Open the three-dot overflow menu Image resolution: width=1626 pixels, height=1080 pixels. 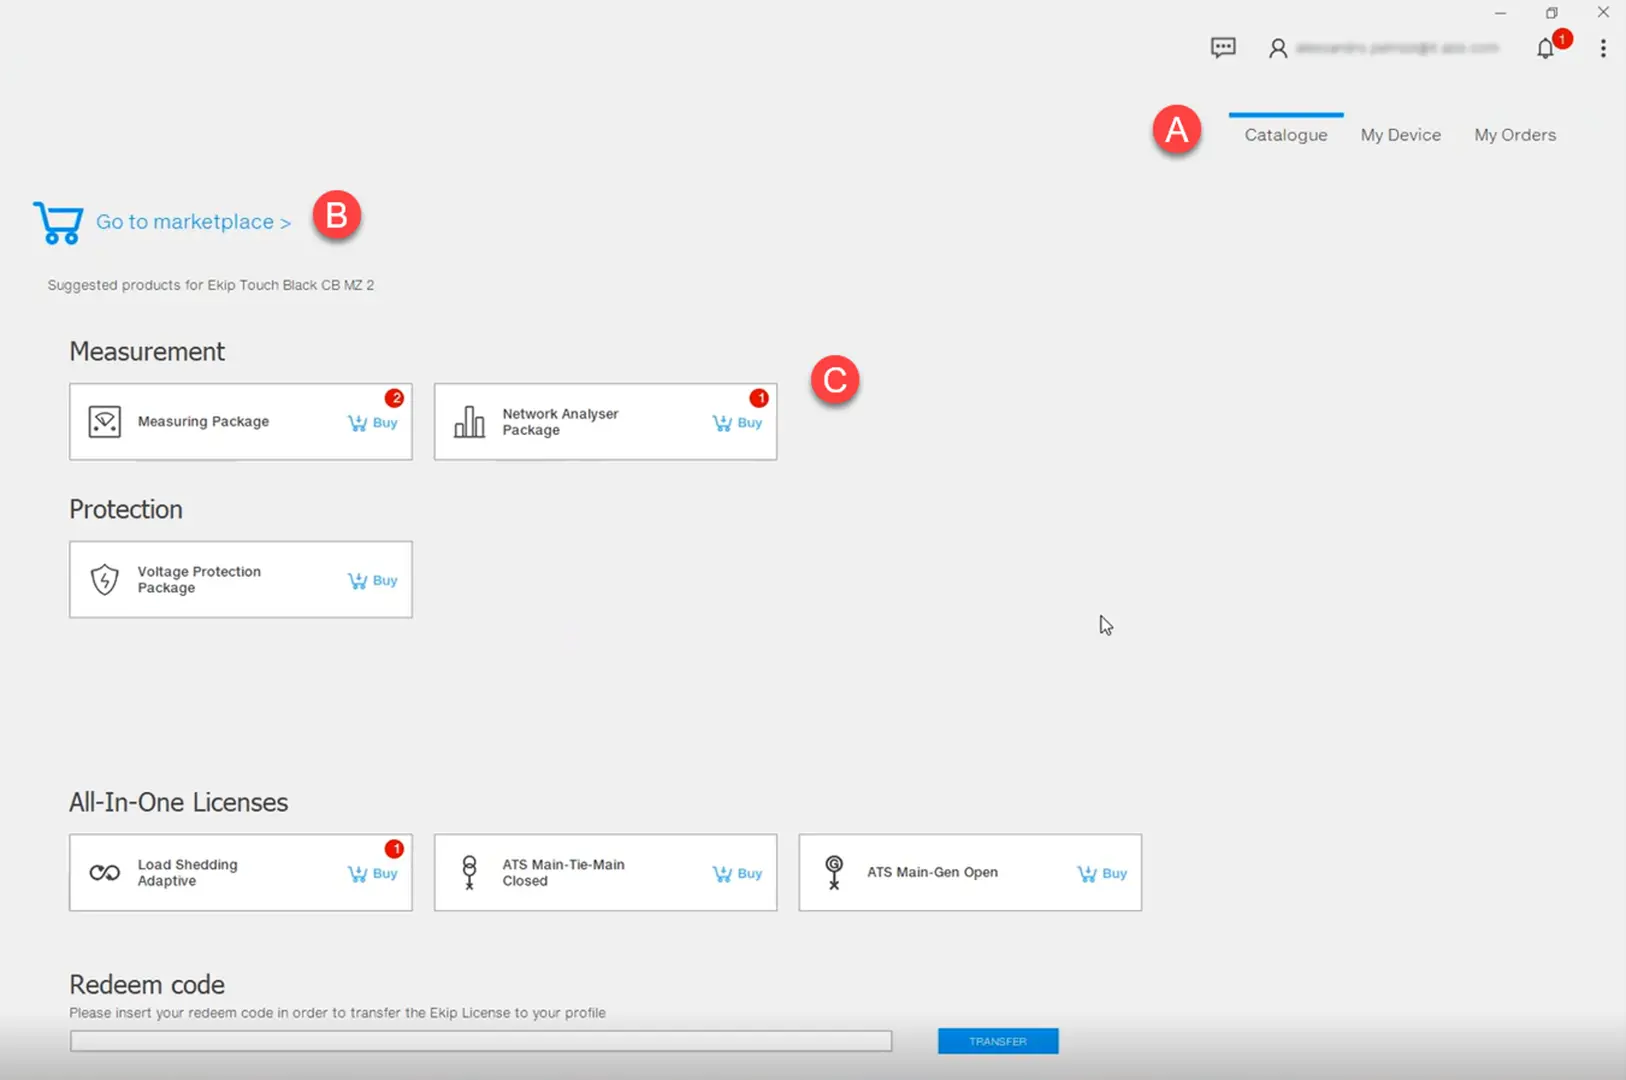click(1603, 48)
